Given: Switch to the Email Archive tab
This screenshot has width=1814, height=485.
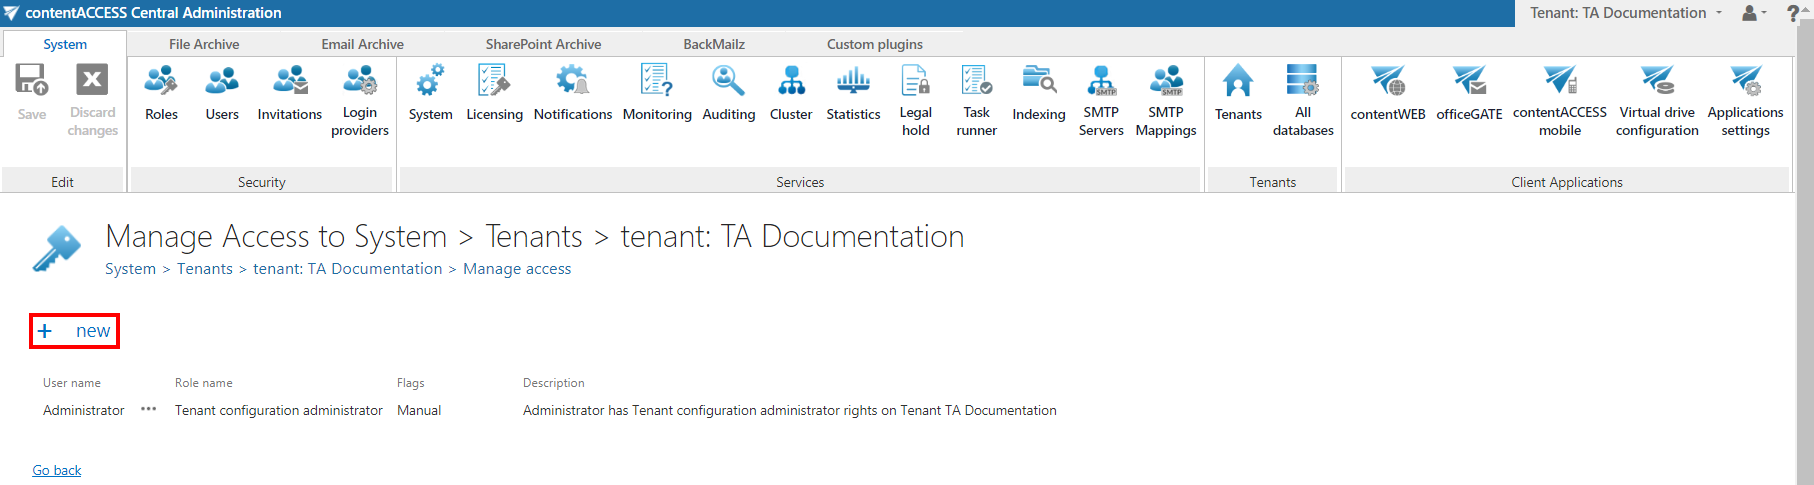Looking at the screenshot, I should pos(362,44).
